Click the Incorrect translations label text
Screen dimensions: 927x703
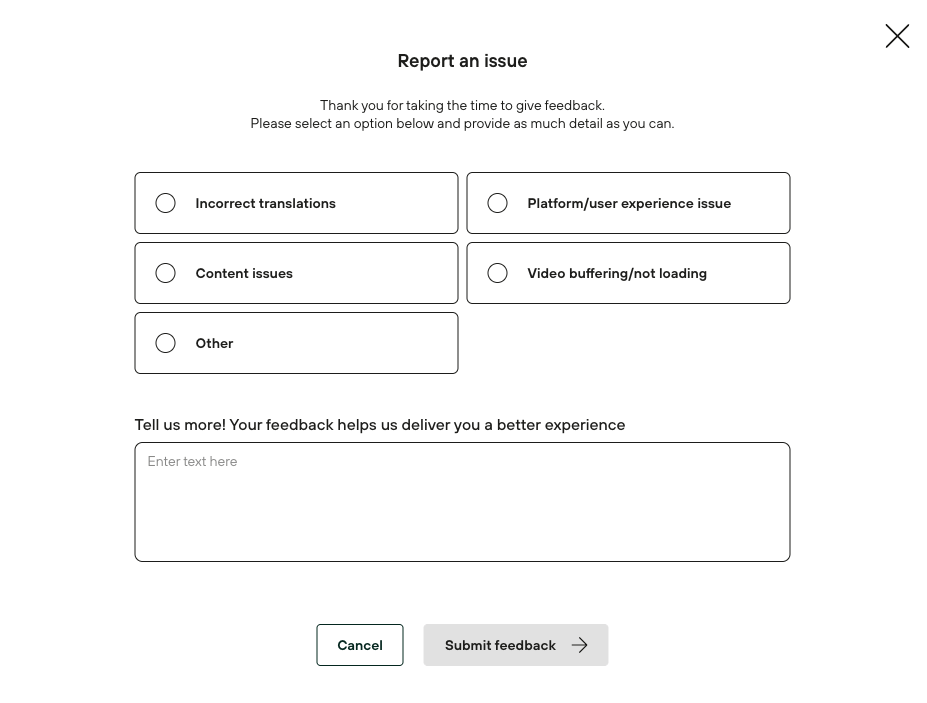coord(265,203)
